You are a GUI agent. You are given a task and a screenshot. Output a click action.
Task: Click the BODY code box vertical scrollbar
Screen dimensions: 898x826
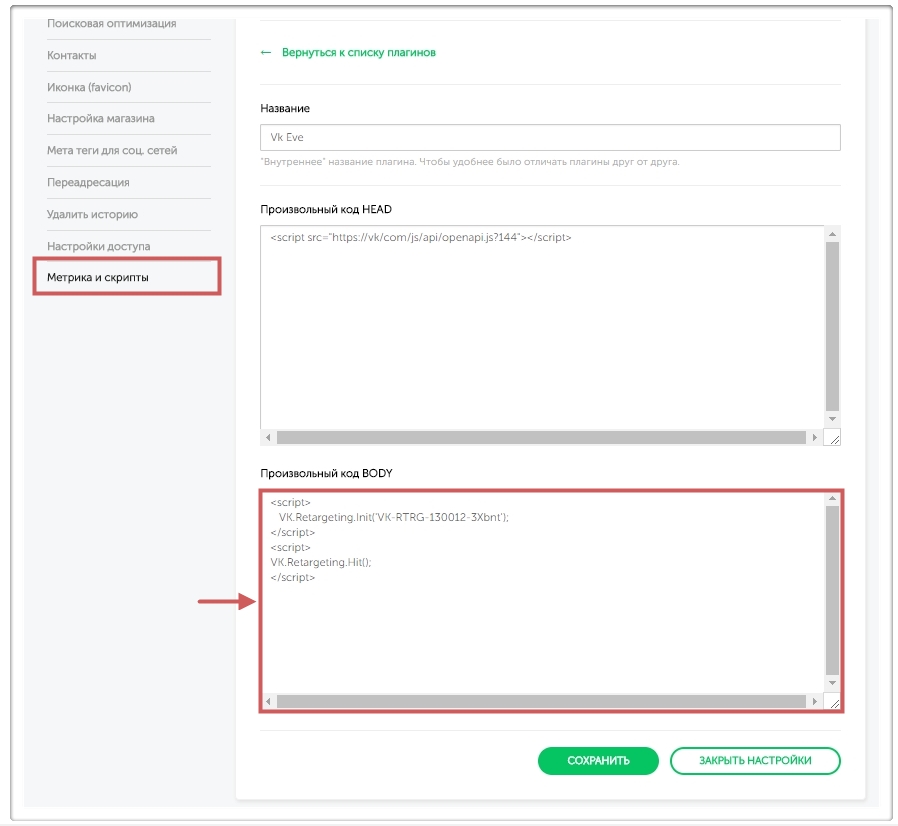click(x=832, y=590)
